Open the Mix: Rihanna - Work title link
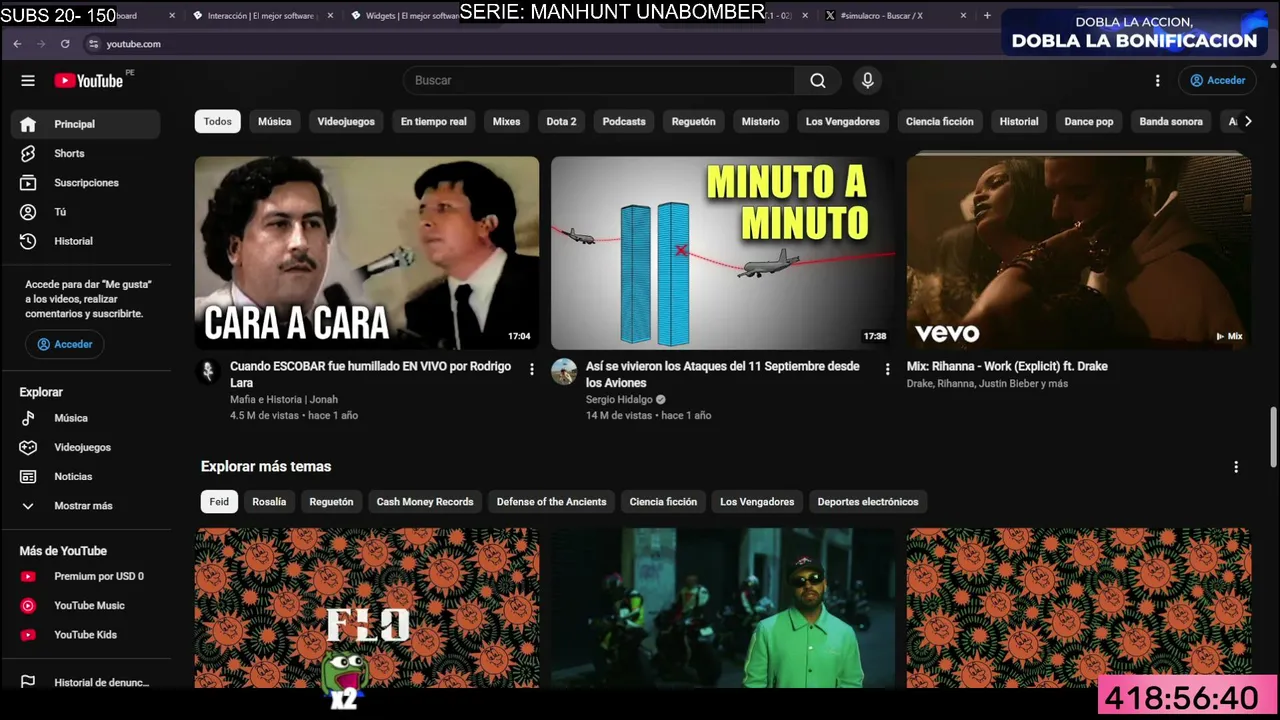The height and width of the screenshot is (720, 1280). pyautogui.click(x=1007, y=366)
